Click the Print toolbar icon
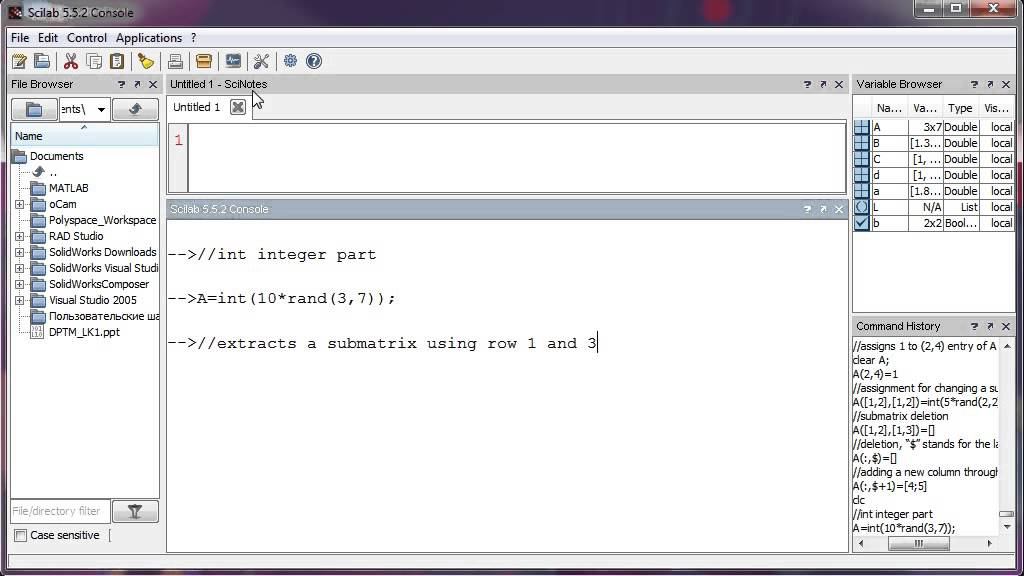Viewport: 1024px width, 576px height. click(175, 61)
